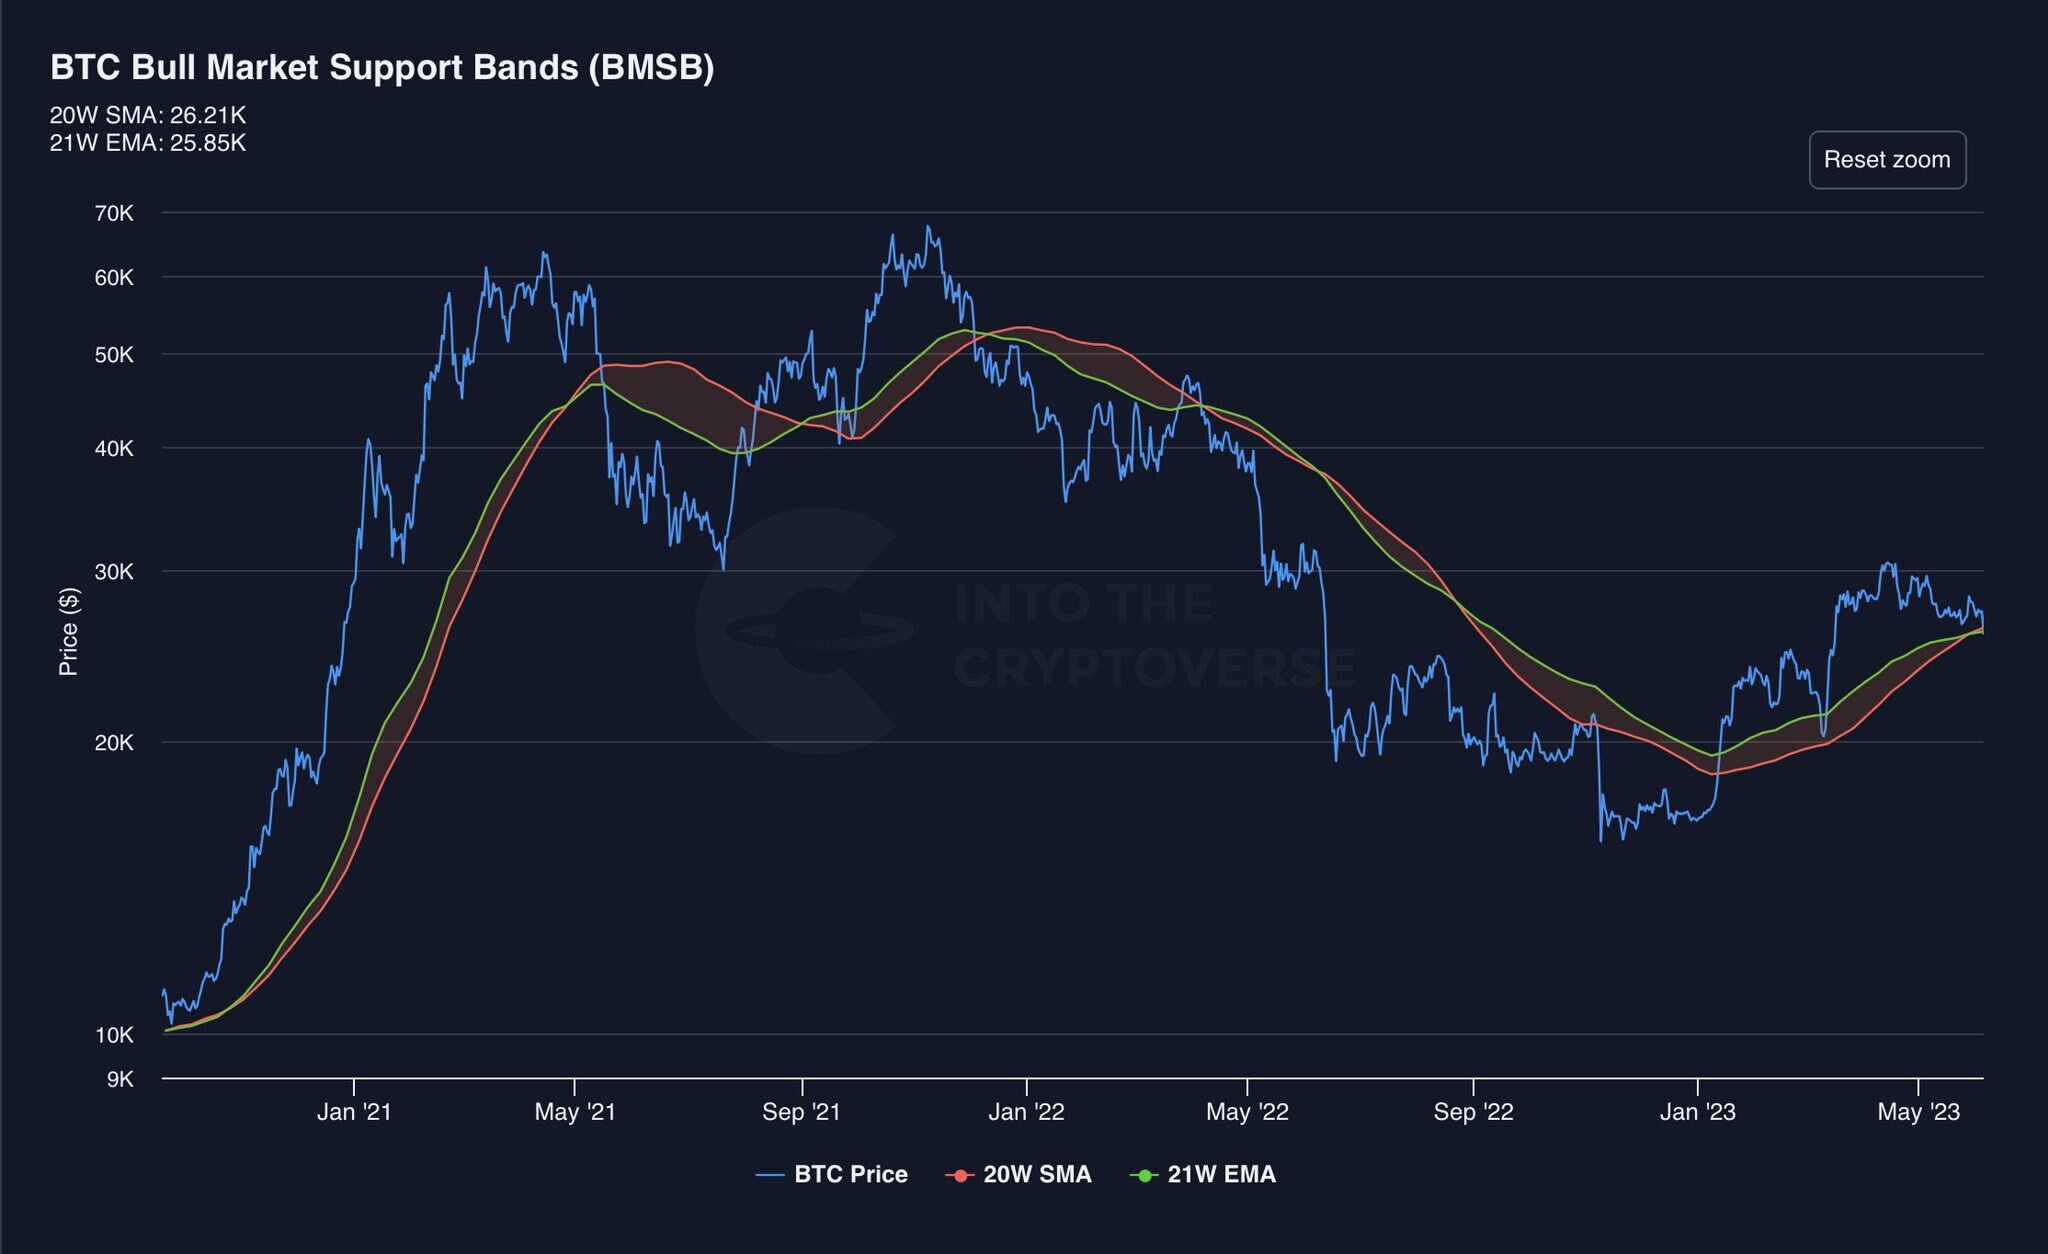Click the 70K y-axis label
Image resolution: width=2048 pixels, height=1254 pixels.
114,213
